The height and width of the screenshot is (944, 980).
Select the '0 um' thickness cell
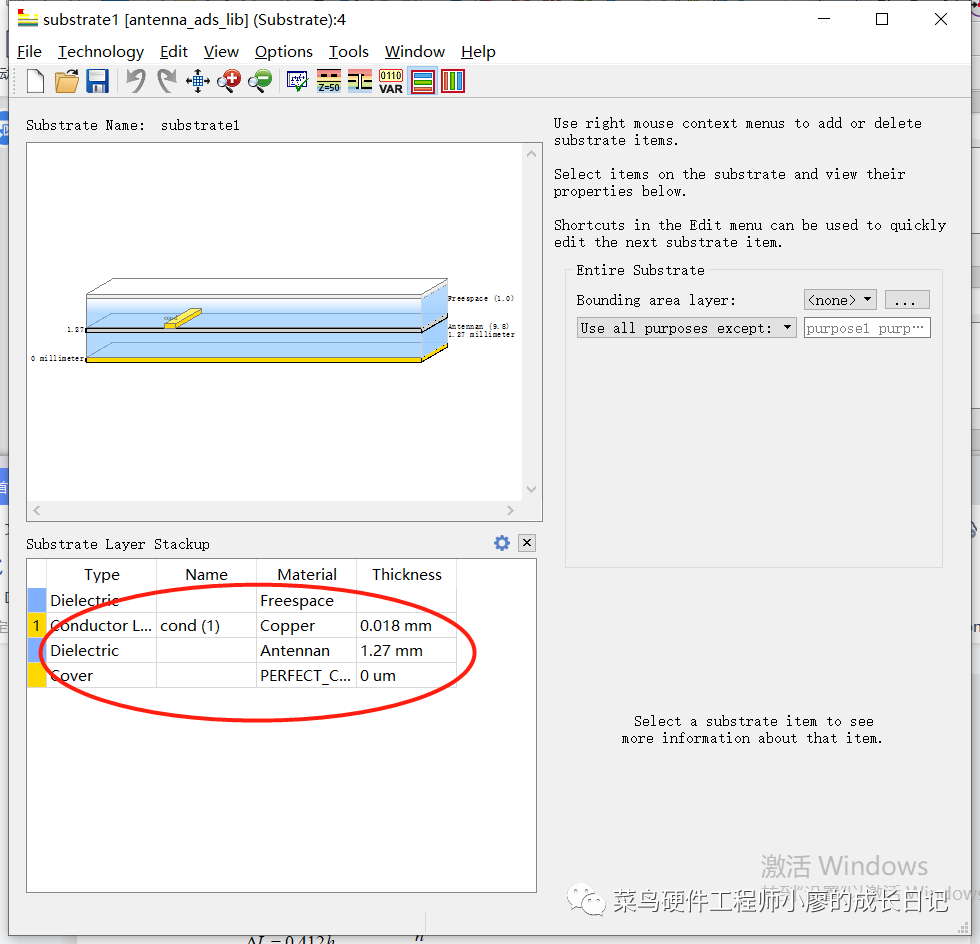[406, 676]
